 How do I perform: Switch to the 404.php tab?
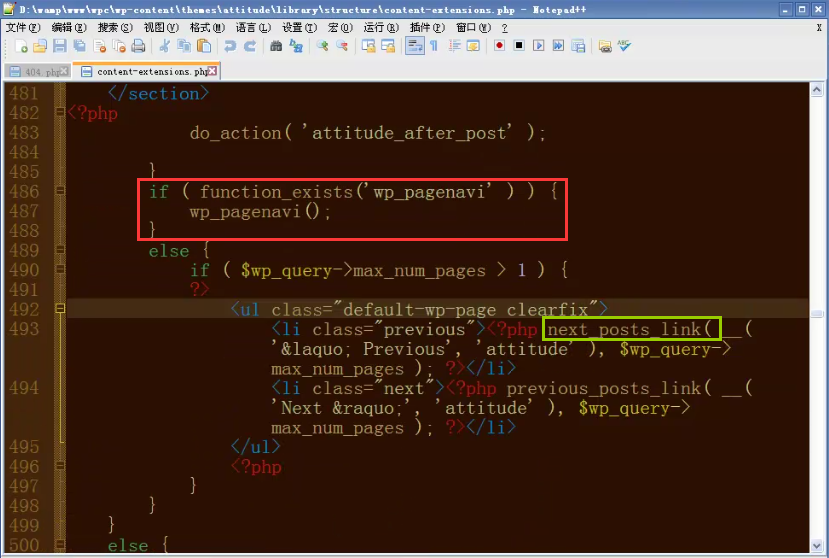click(x=37, y=71)
